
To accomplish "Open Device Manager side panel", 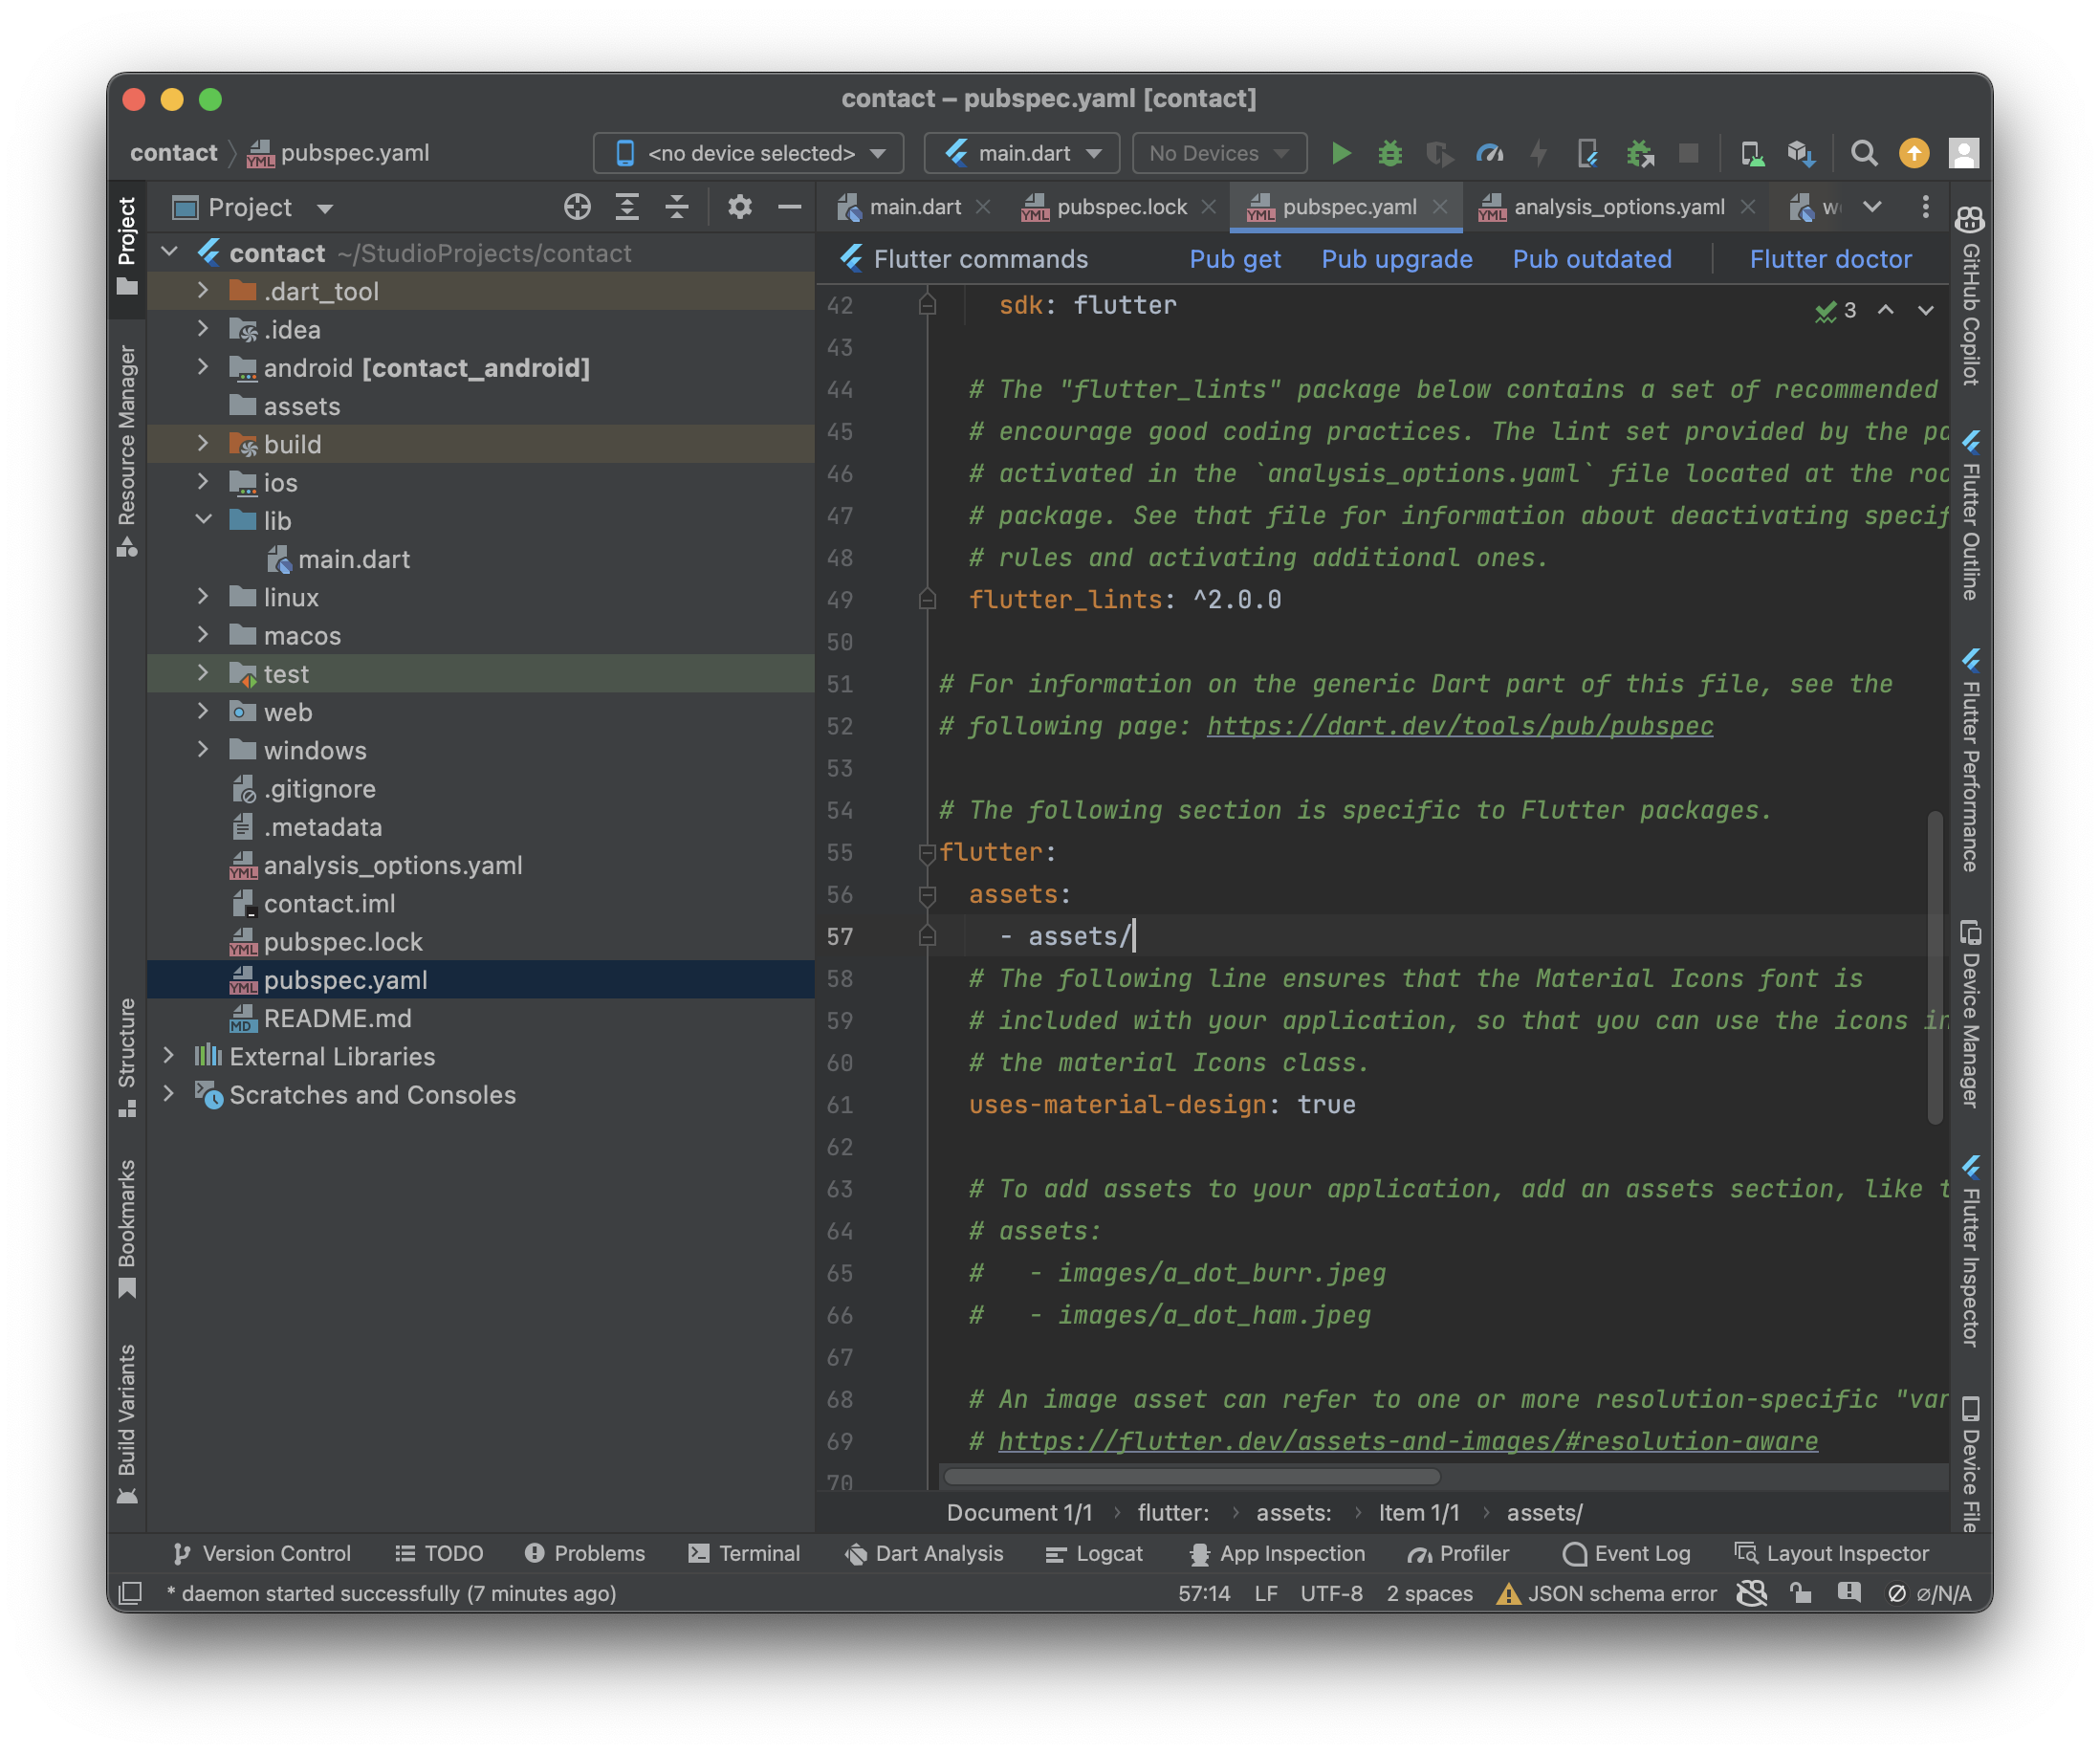I will (1970, 1014).
